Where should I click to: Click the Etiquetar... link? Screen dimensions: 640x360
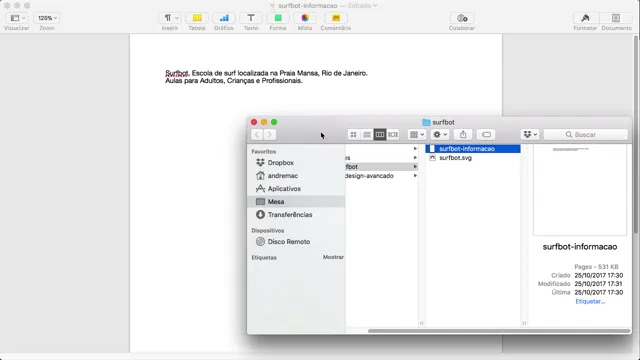[590, 302]
